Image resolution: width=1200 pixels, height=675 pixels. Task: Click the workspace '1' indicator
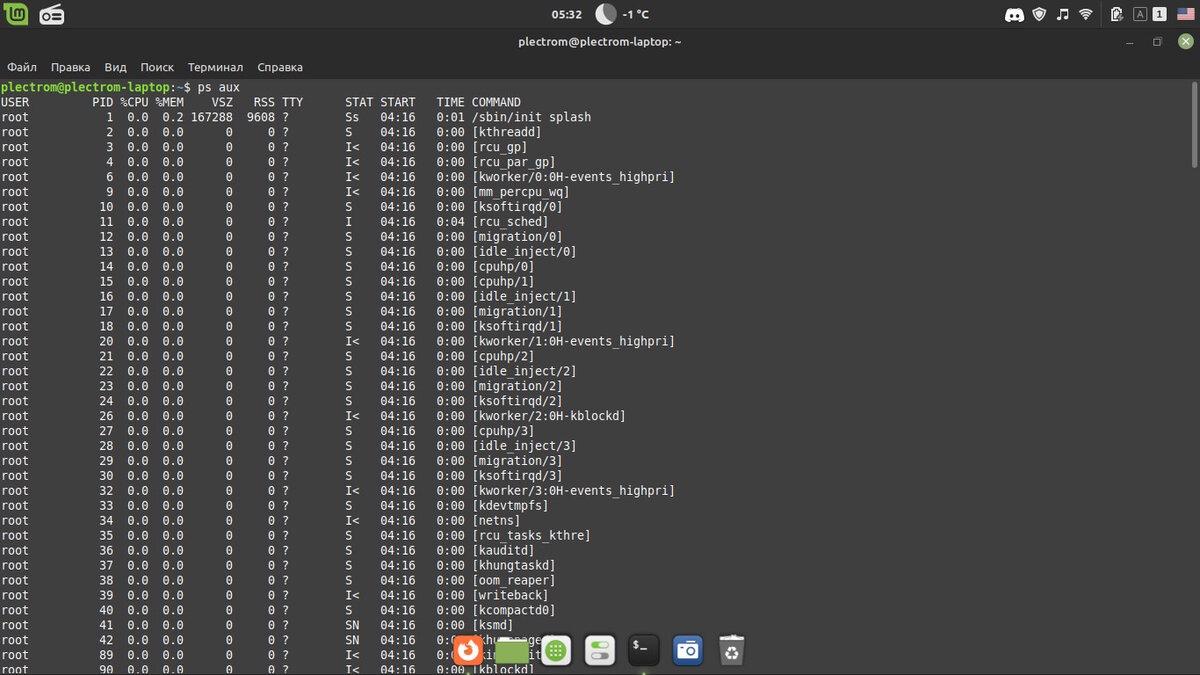coord(1160,14)
